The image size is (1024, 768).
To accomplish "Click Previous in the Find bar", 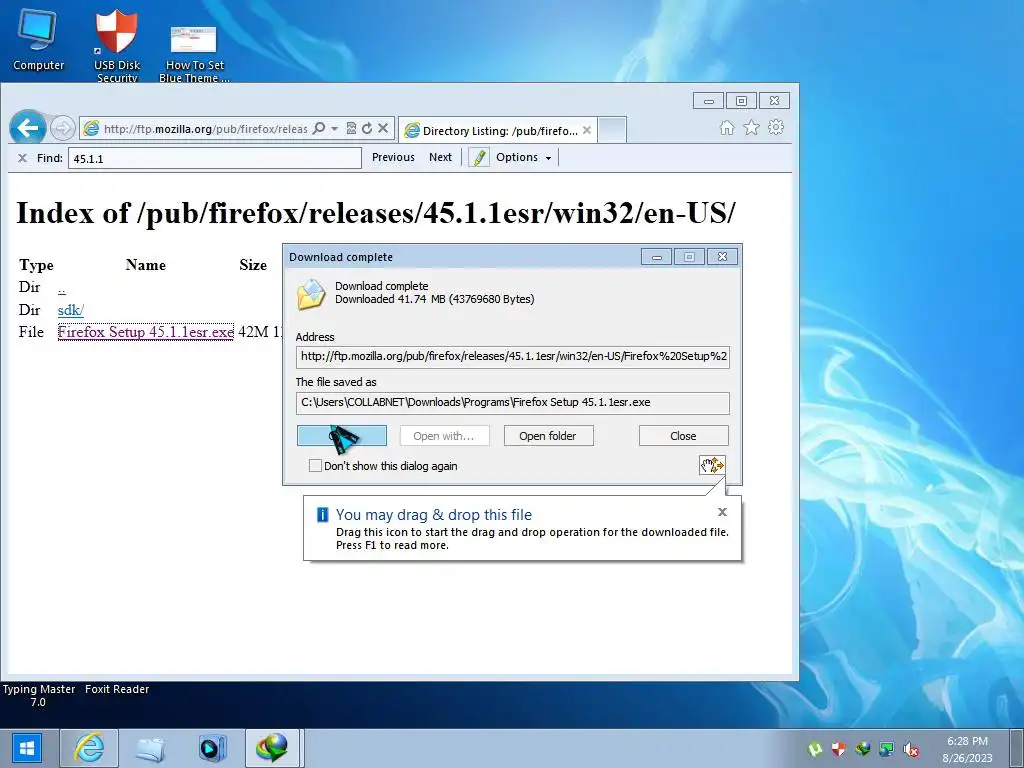I will tap(393, 157).
